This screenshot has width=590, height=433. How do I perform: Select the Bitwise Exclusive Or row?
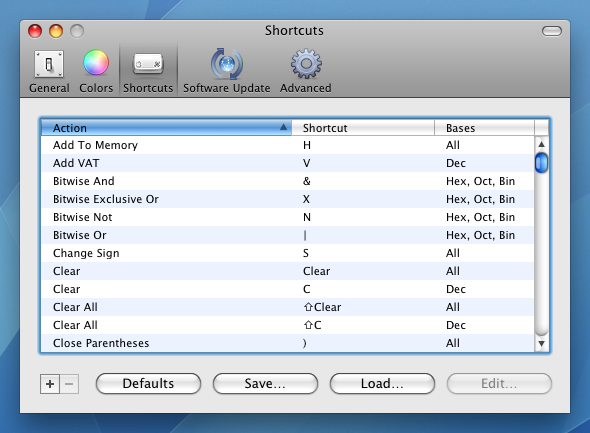click(287, 199)
